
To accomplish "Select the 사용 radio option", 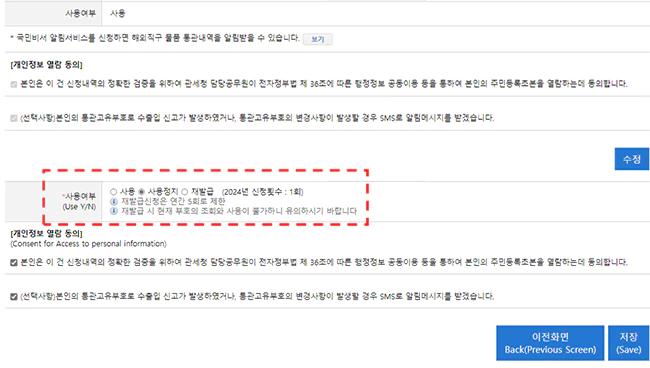I will tap(113, 192).
